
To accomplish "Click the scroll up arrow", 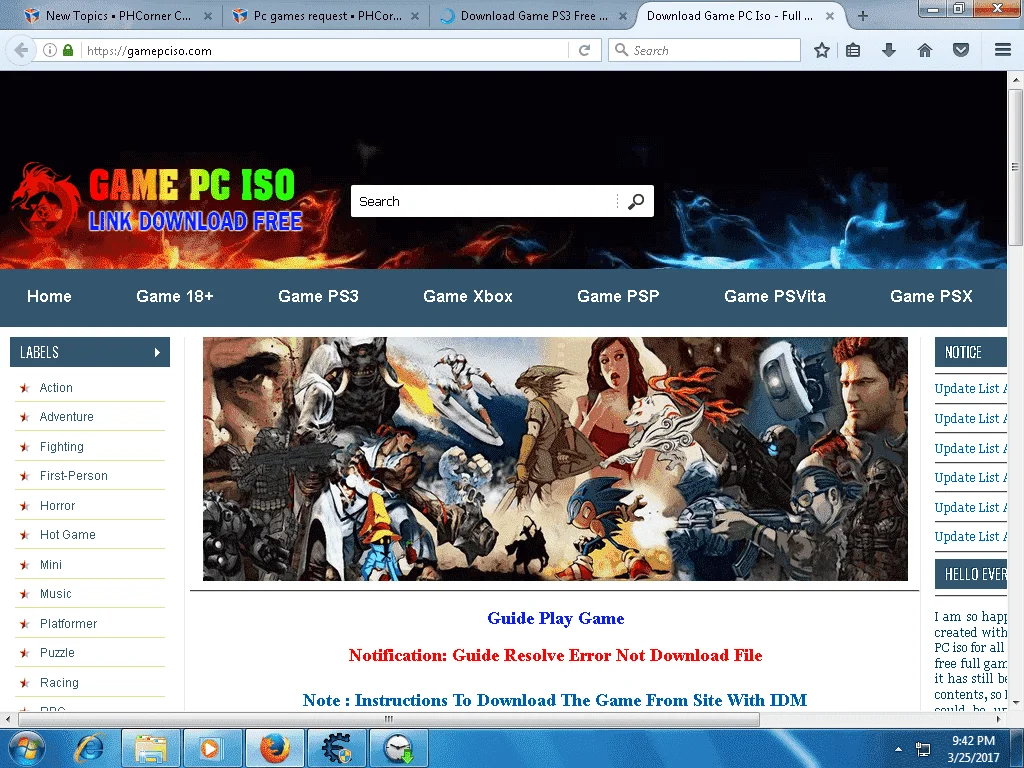I will tap(1015, 78).
